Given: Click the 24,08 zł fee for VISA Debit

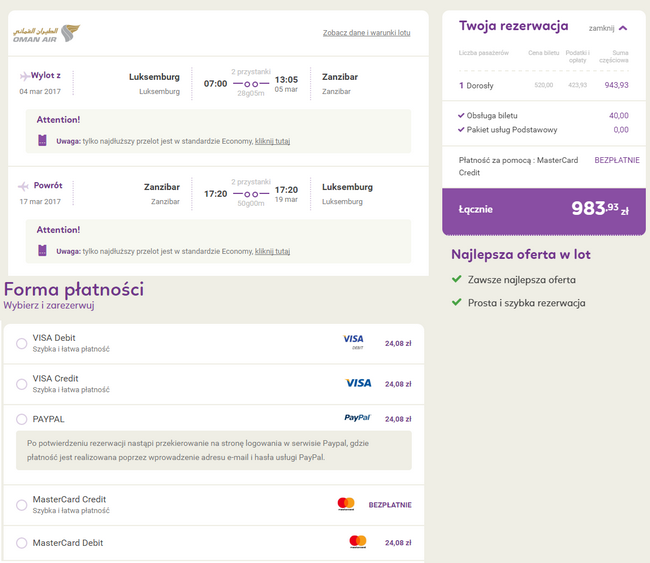Looking at the screenshot, I should [x=398, y=343].
